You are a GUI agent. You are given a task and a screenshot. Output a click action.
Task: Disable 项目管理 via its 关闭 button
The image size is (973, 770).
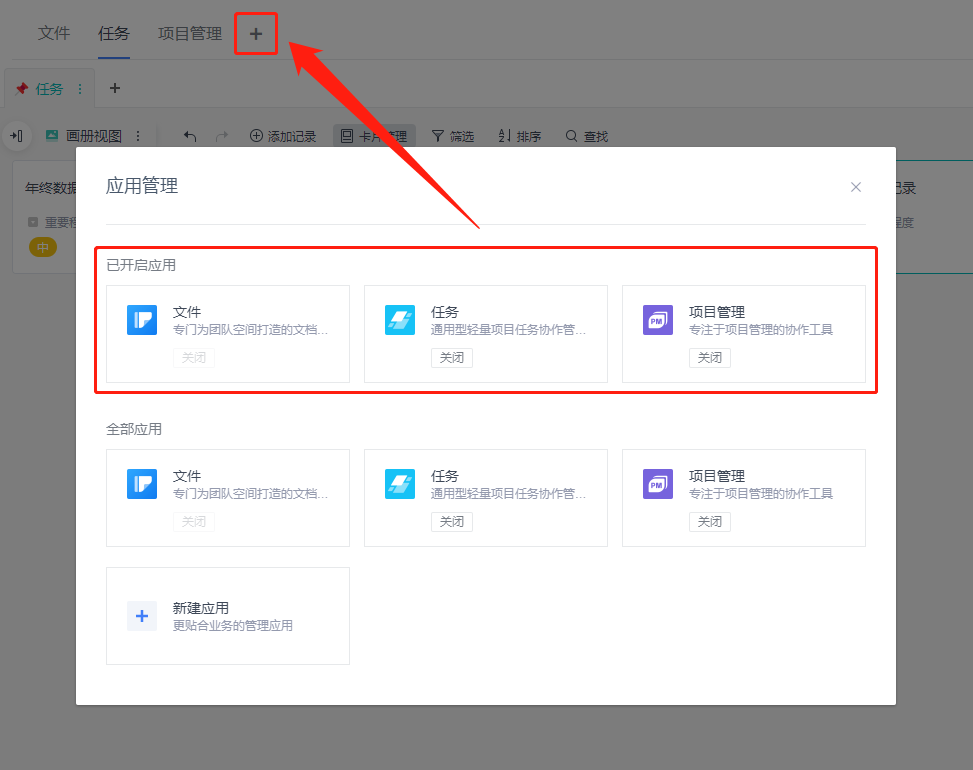click(x=709, y=357)
